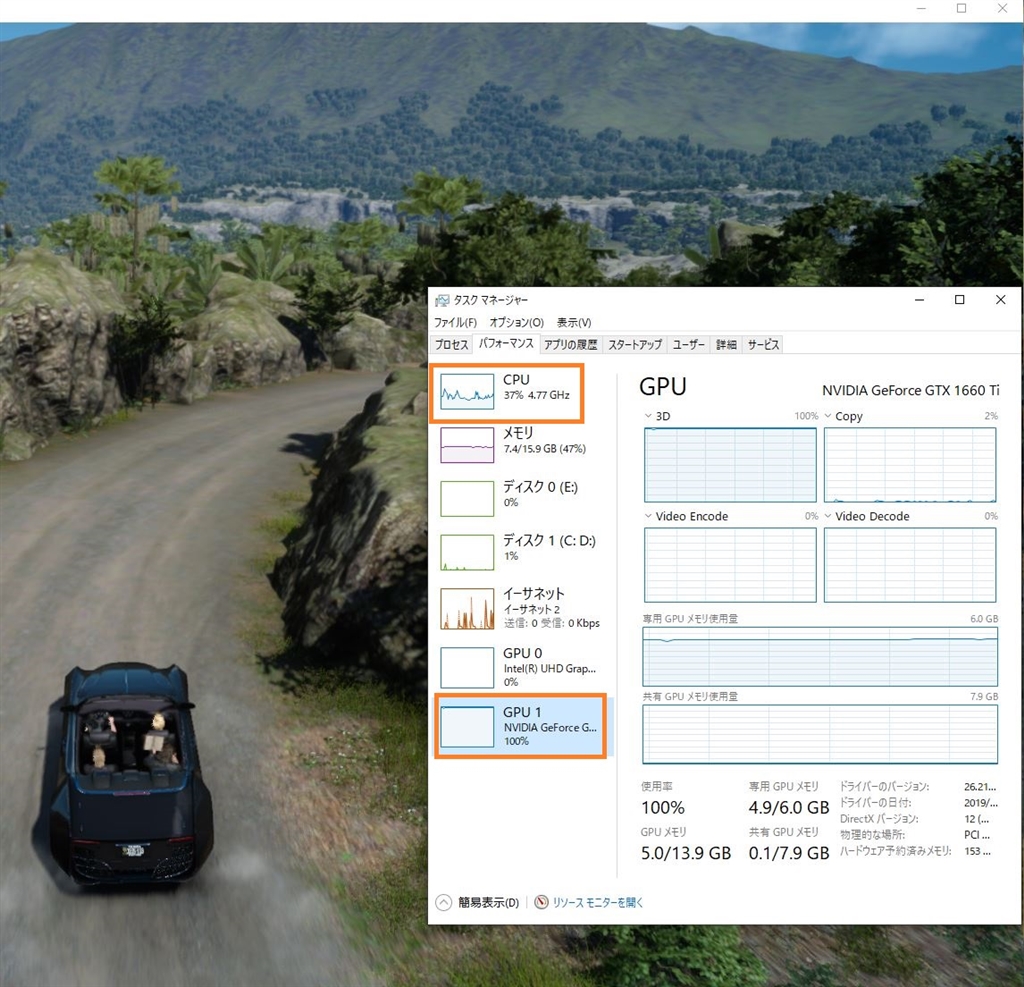Viewport: 1024px width, 987px height.
Task: Click the ハードウェア予約済みメモリ label
Action: [x=895, y=850]
